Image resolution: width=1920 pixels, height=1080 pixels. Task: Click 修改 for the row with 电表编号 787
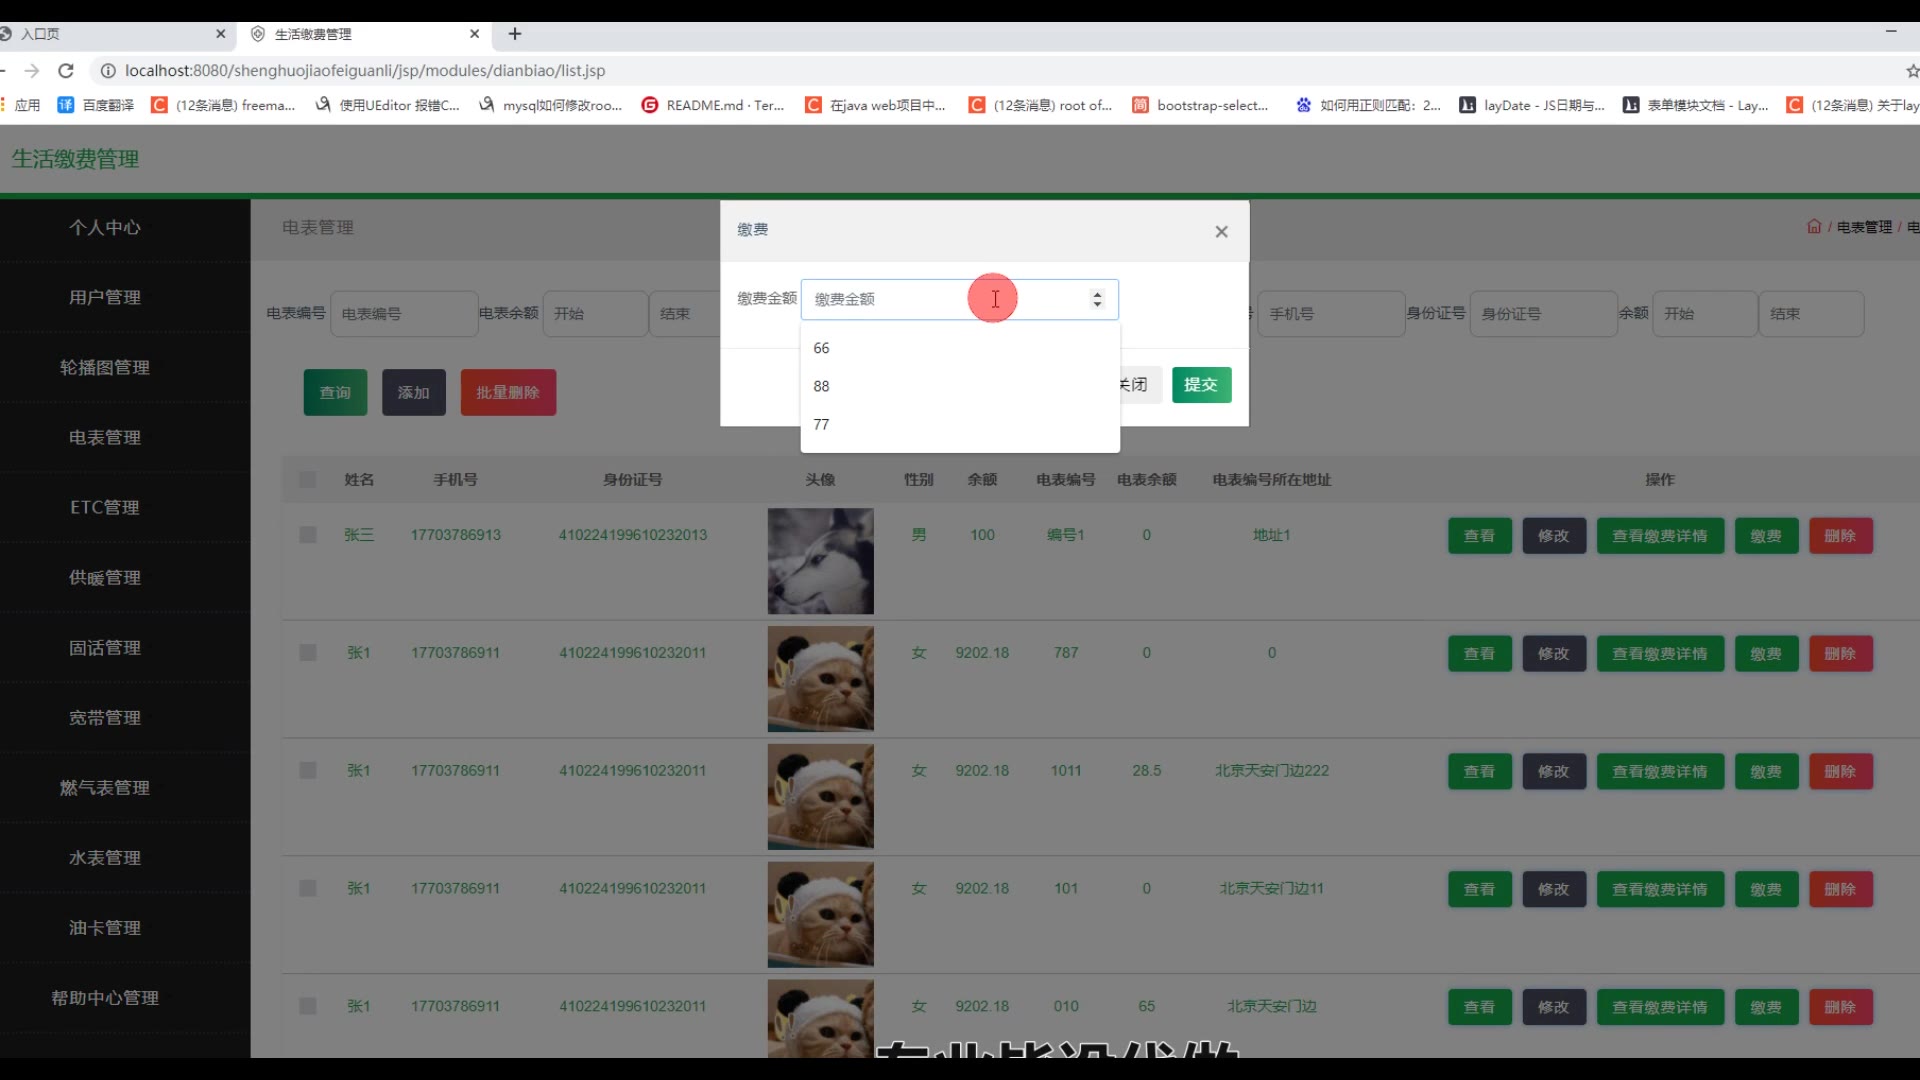(1553, 654)
